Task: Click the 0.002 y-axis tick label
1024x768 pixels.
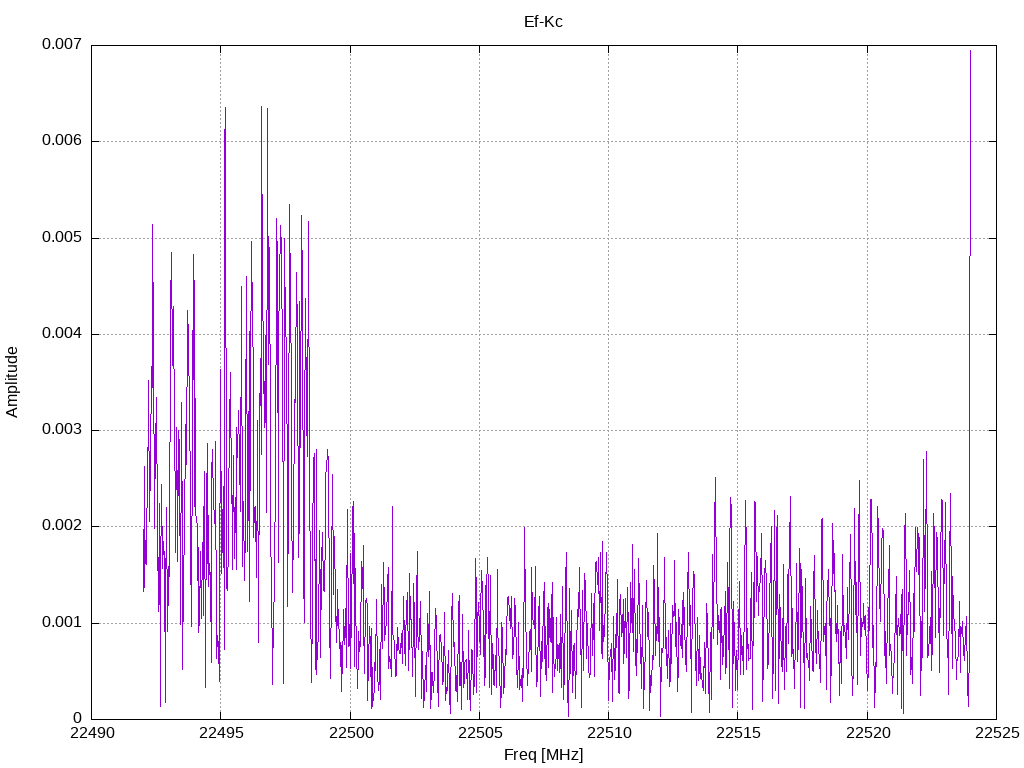Action: point(62,526)
